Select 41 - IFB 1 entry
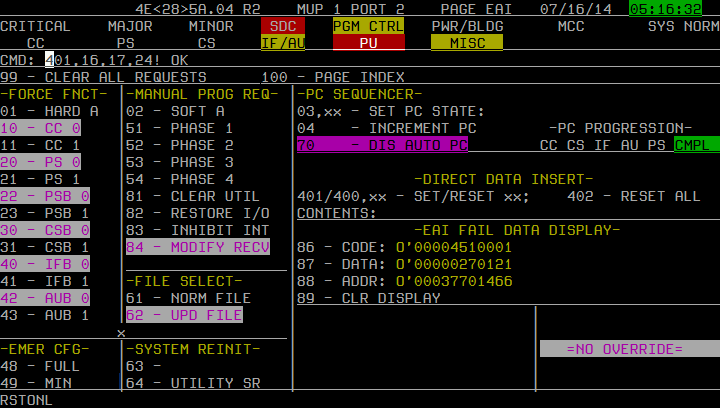This screenshot has height=408, width=720. (x=45, y=281)
